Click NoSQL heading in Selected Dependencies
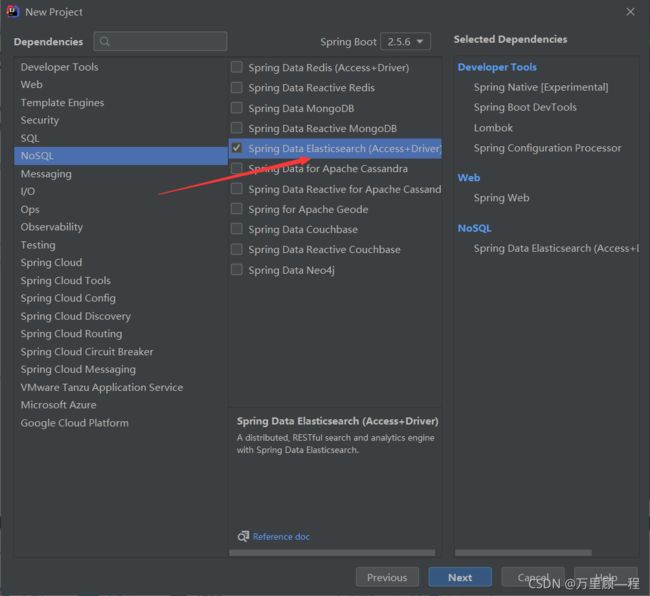This screenshot has height=596, width=650. point(475,228)
